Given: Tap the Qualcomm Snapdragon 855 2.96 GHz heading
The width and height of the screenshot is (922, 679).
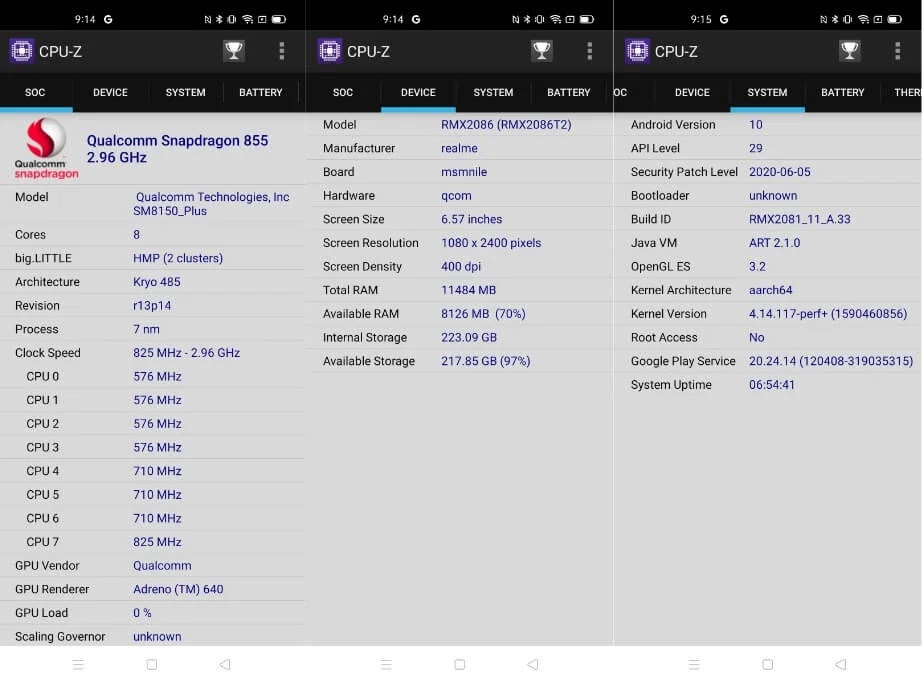Looking at the screenshot, I should 177,149.
